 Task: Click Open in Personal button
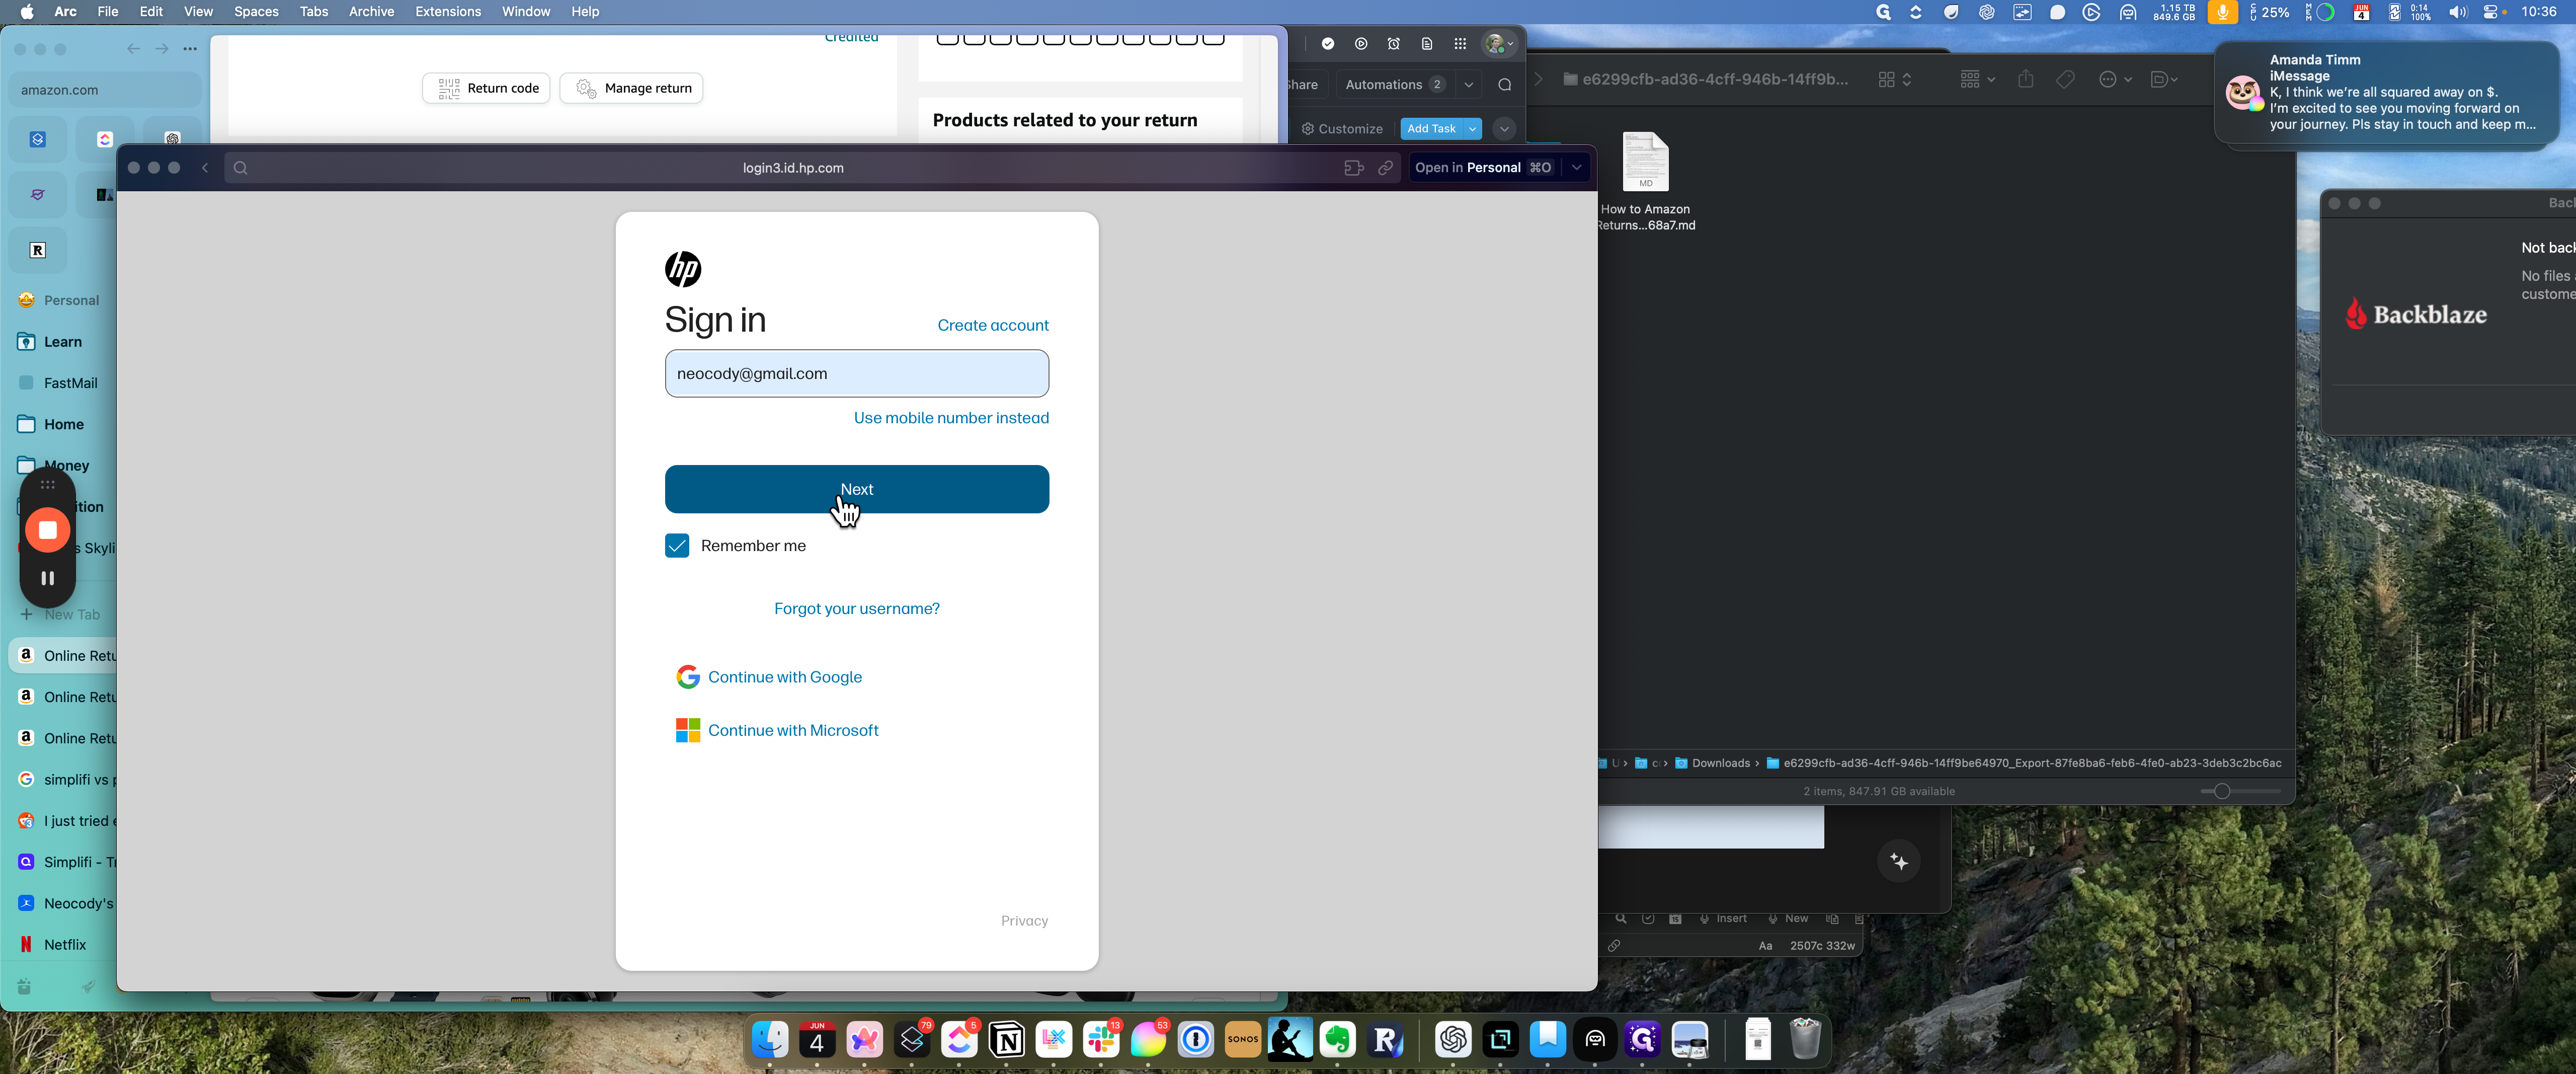coord(1483,168)
